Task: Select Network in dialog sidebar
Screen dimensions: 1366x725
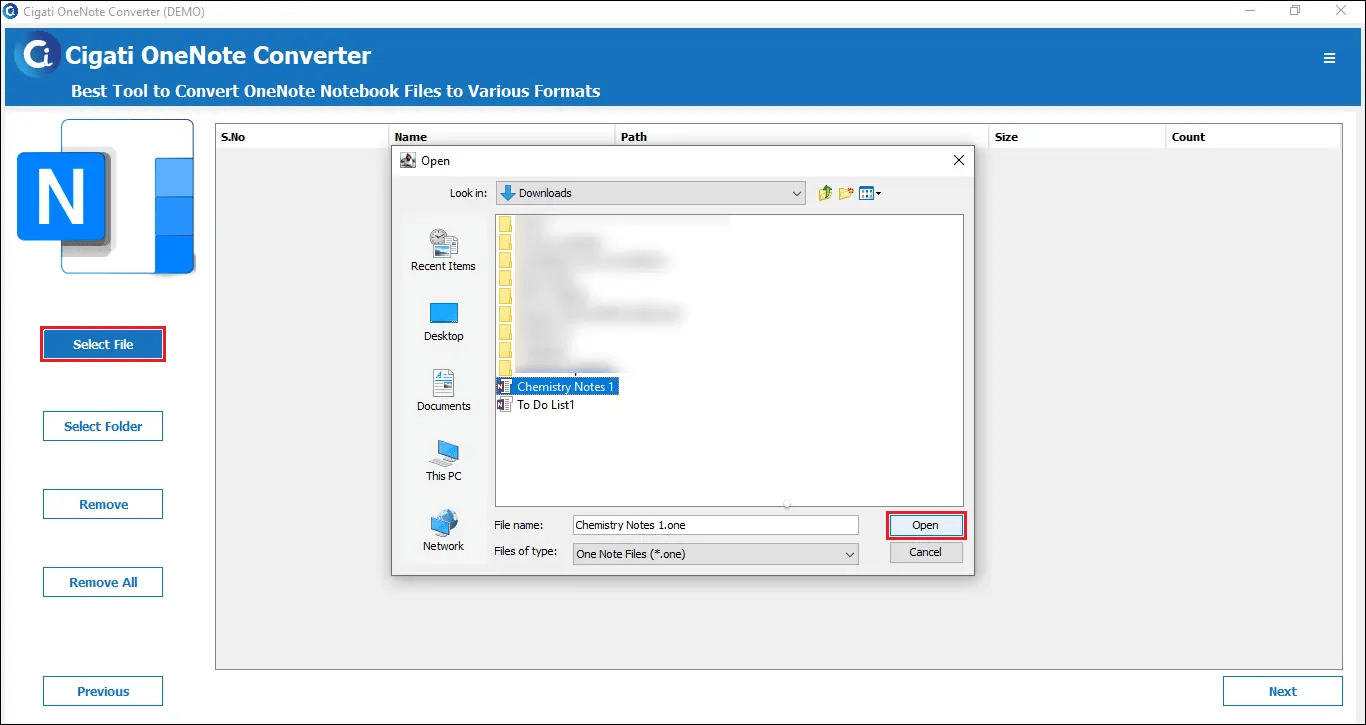Action: click(443, 531)
